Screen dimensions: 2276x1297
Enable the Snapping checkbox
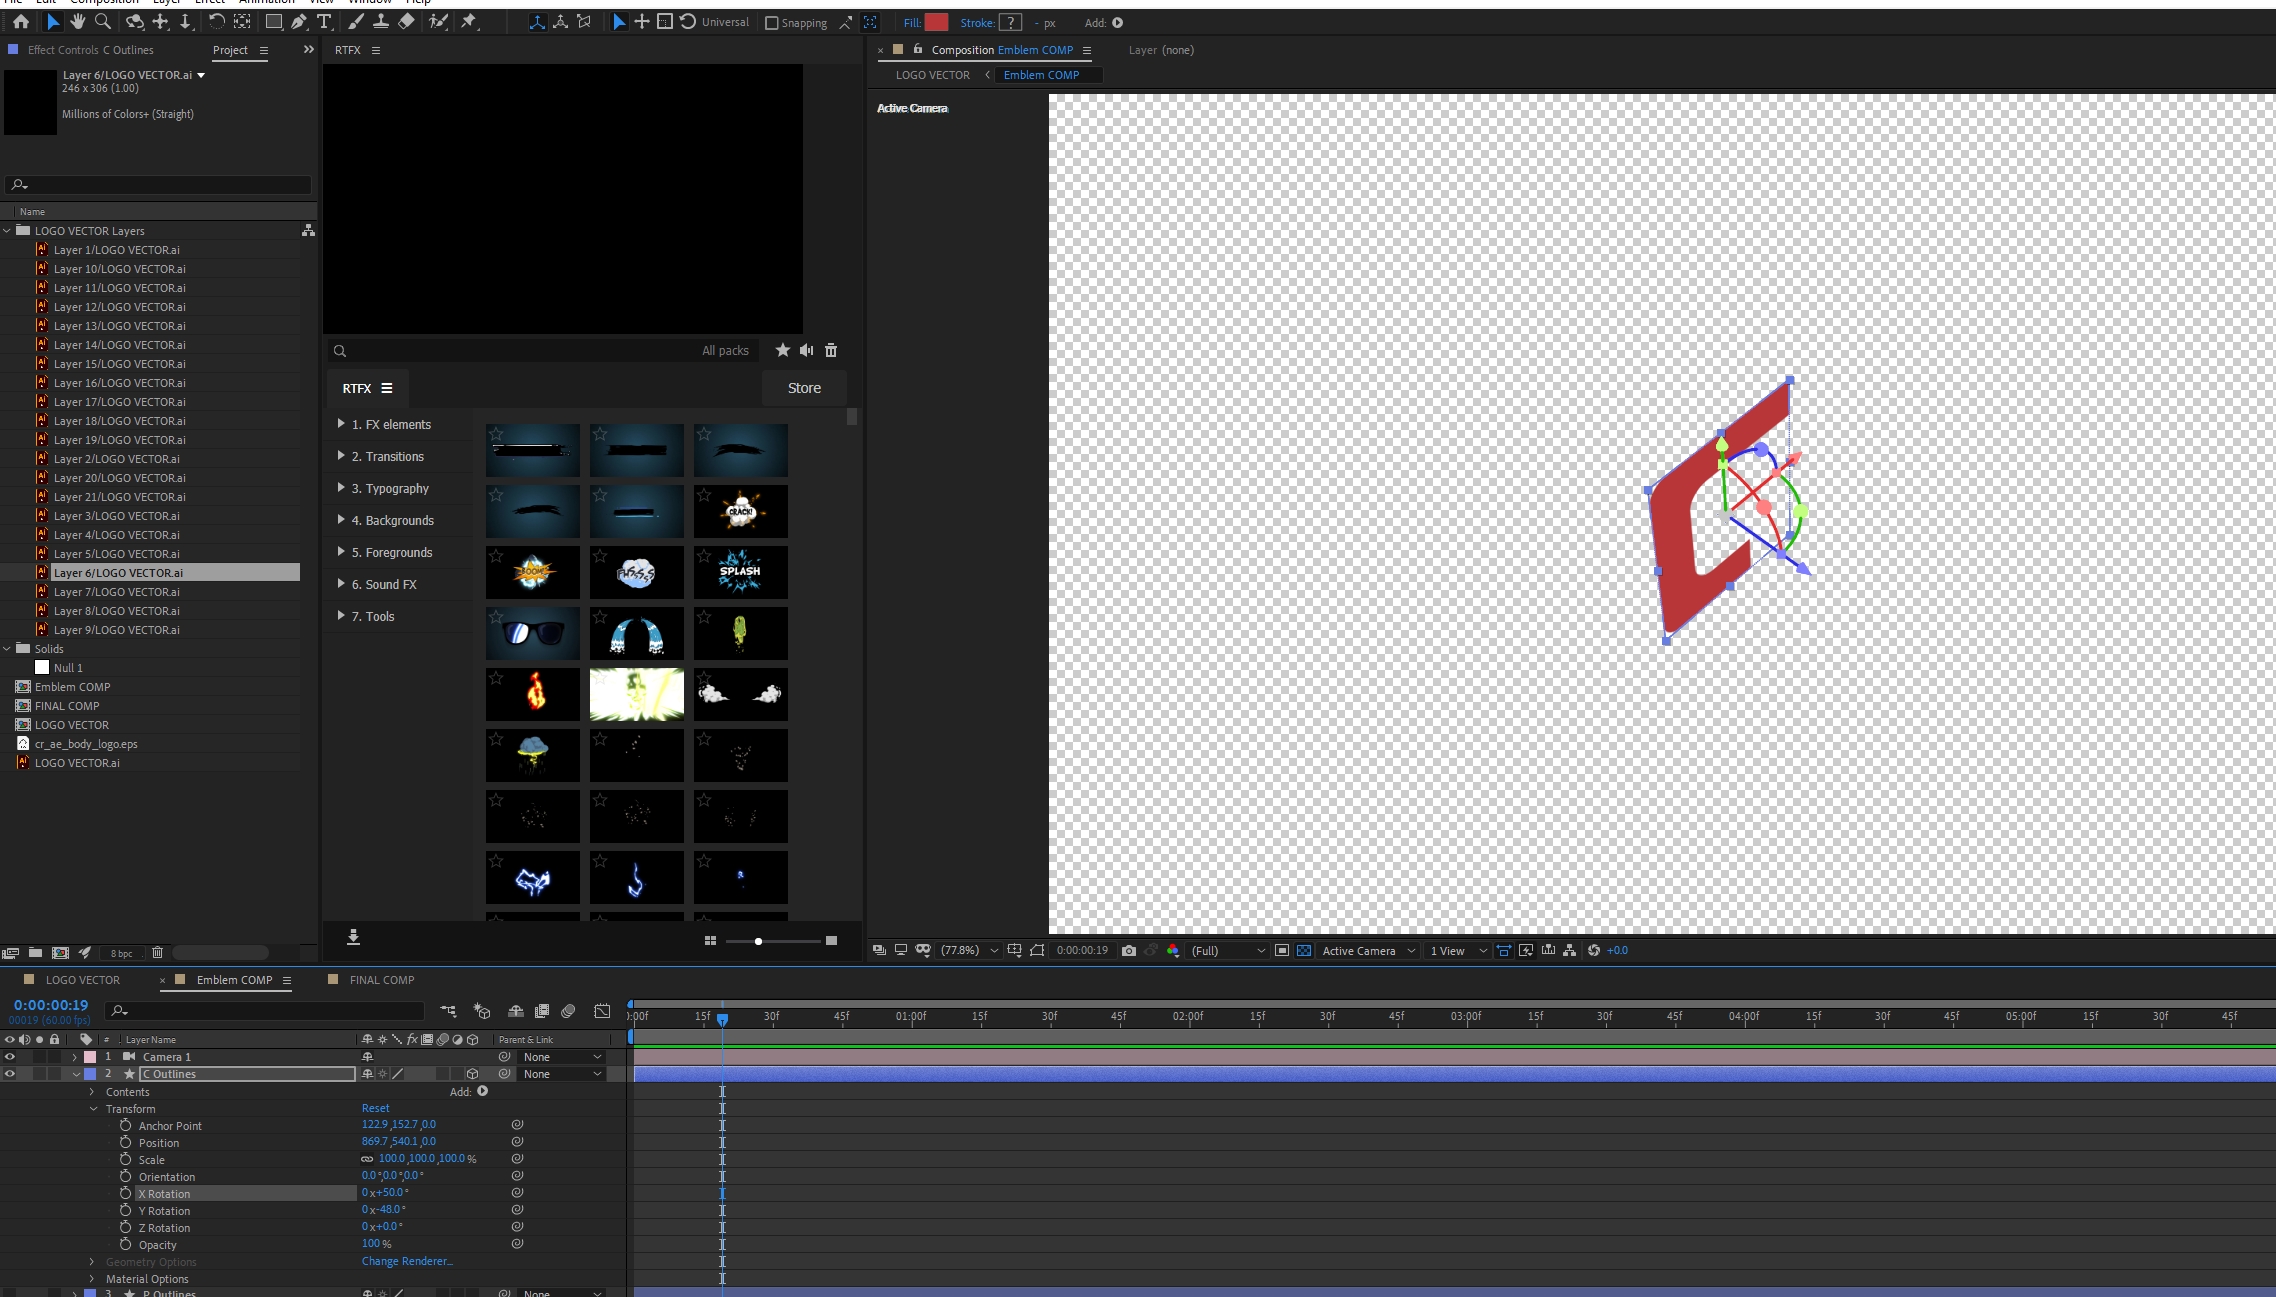click(771, 23)
